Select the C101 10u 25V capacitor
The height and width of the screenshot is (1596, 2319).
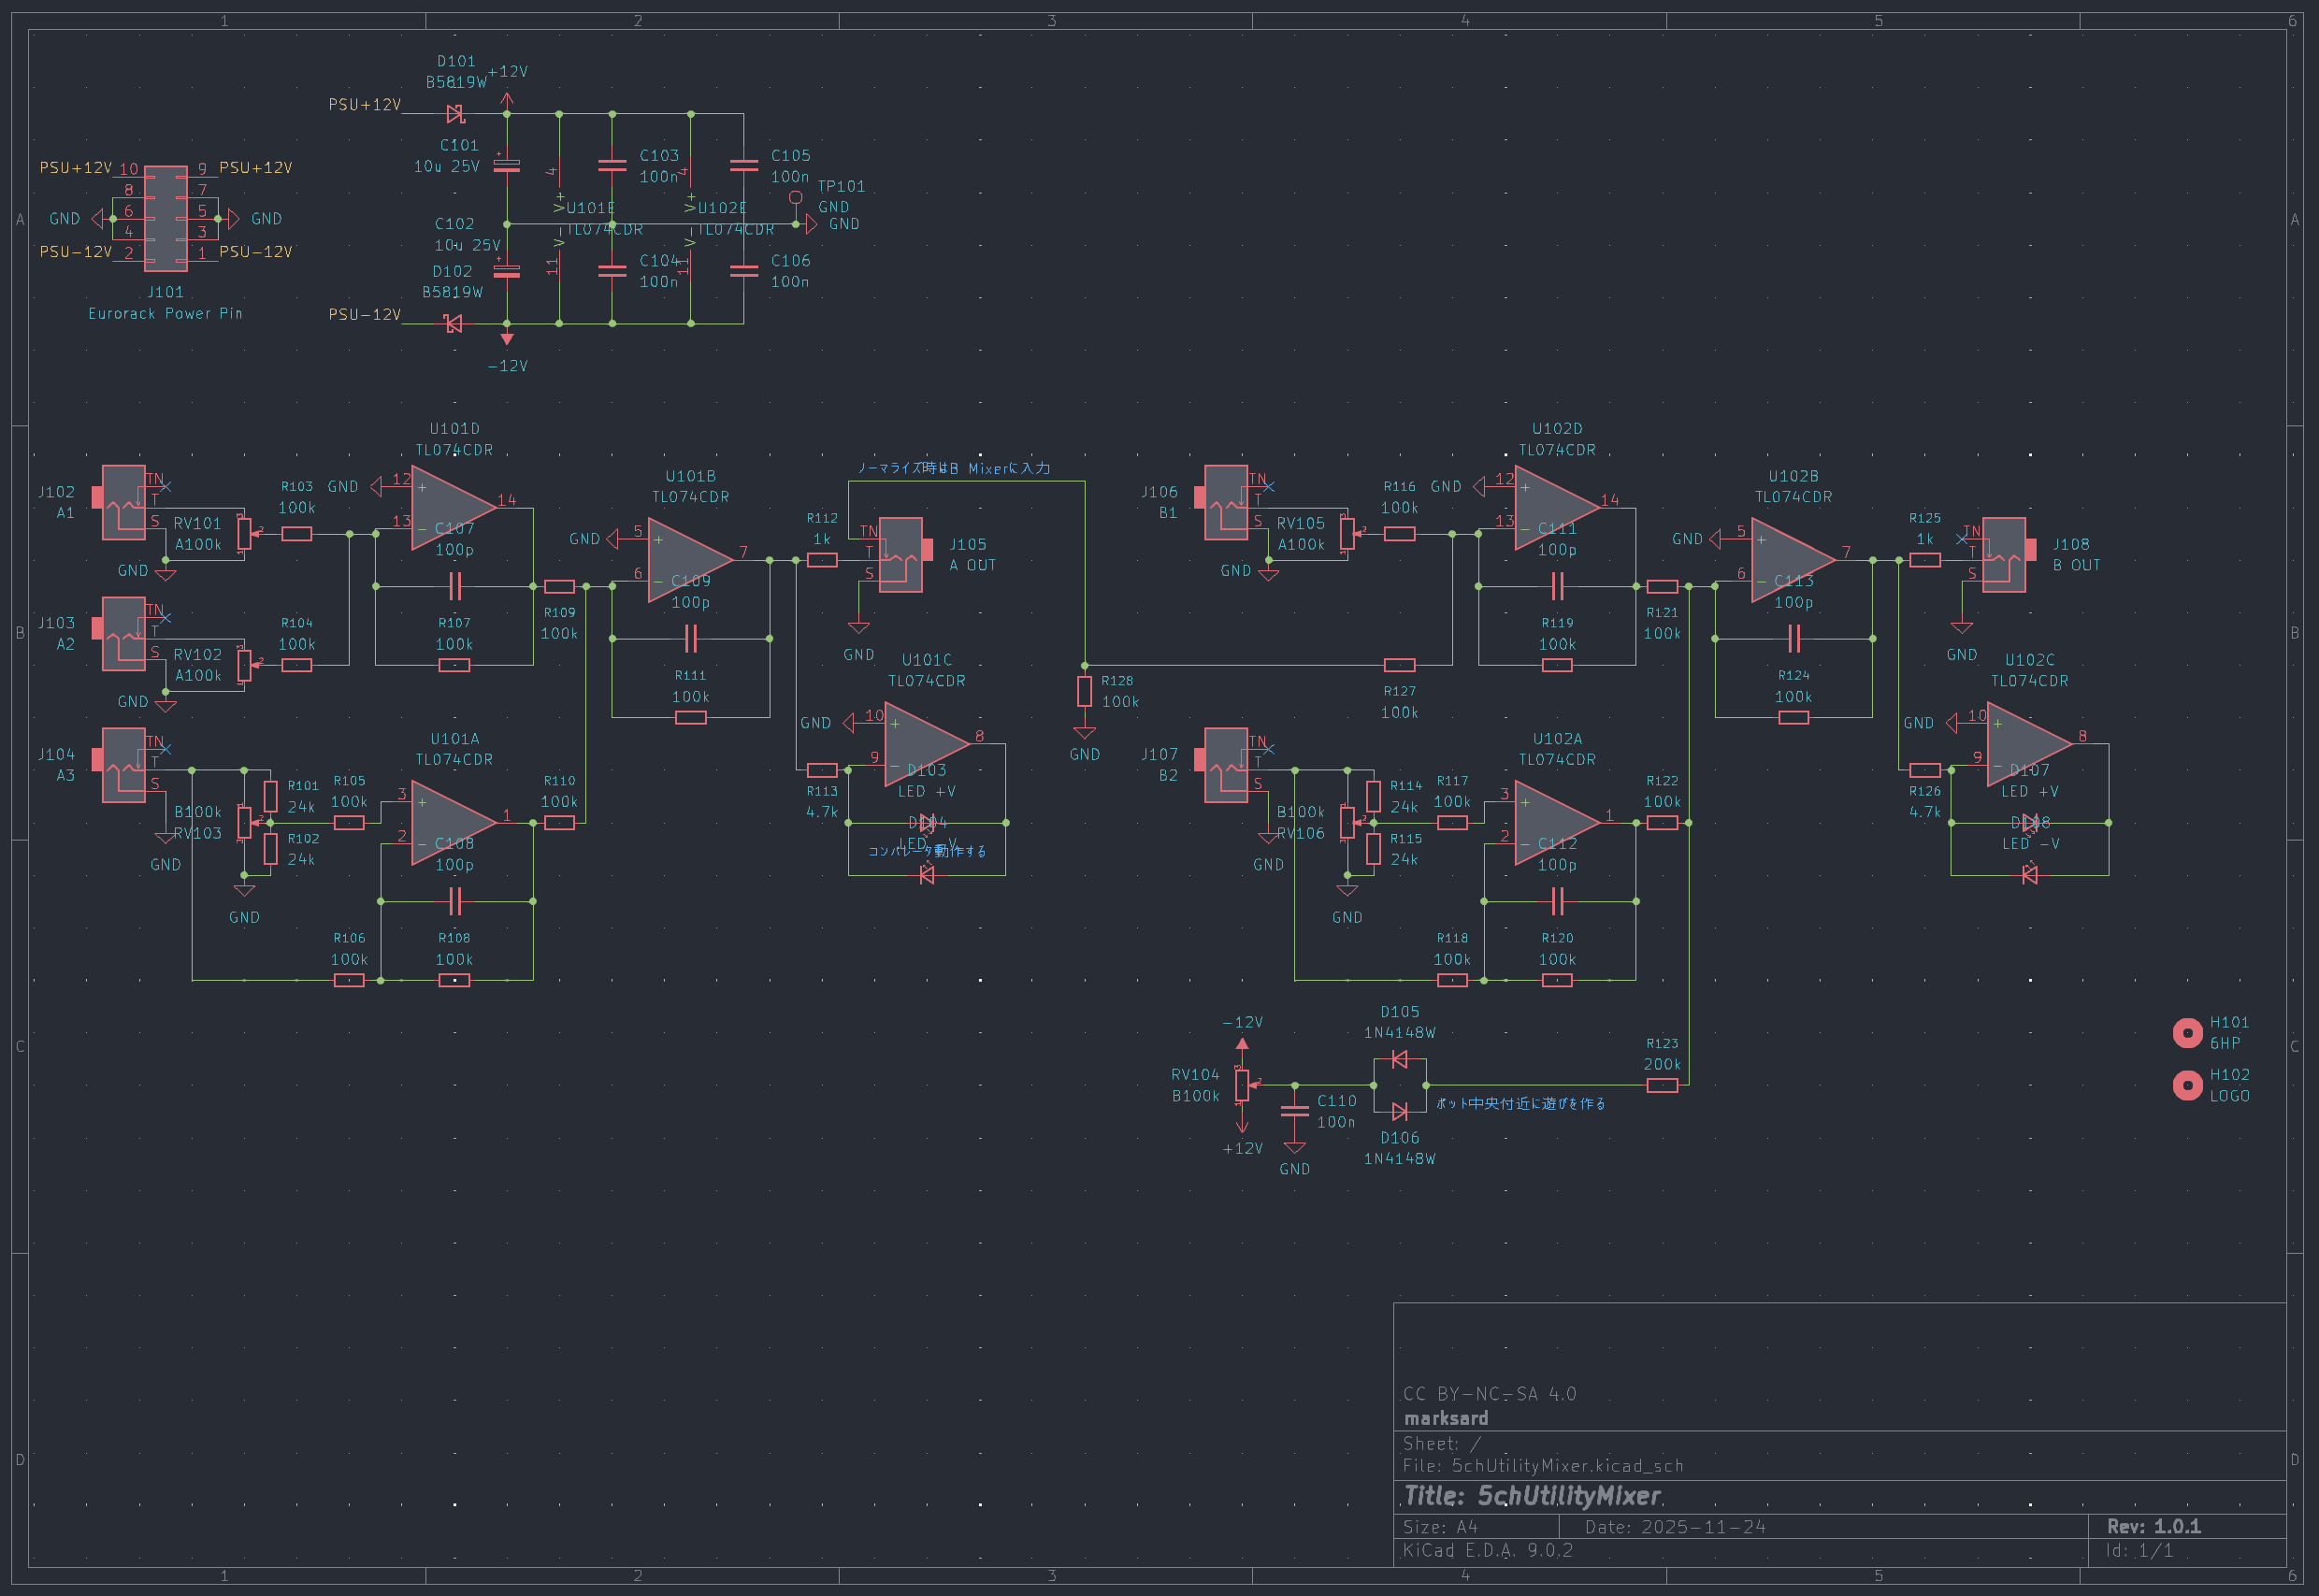(507, 166)
